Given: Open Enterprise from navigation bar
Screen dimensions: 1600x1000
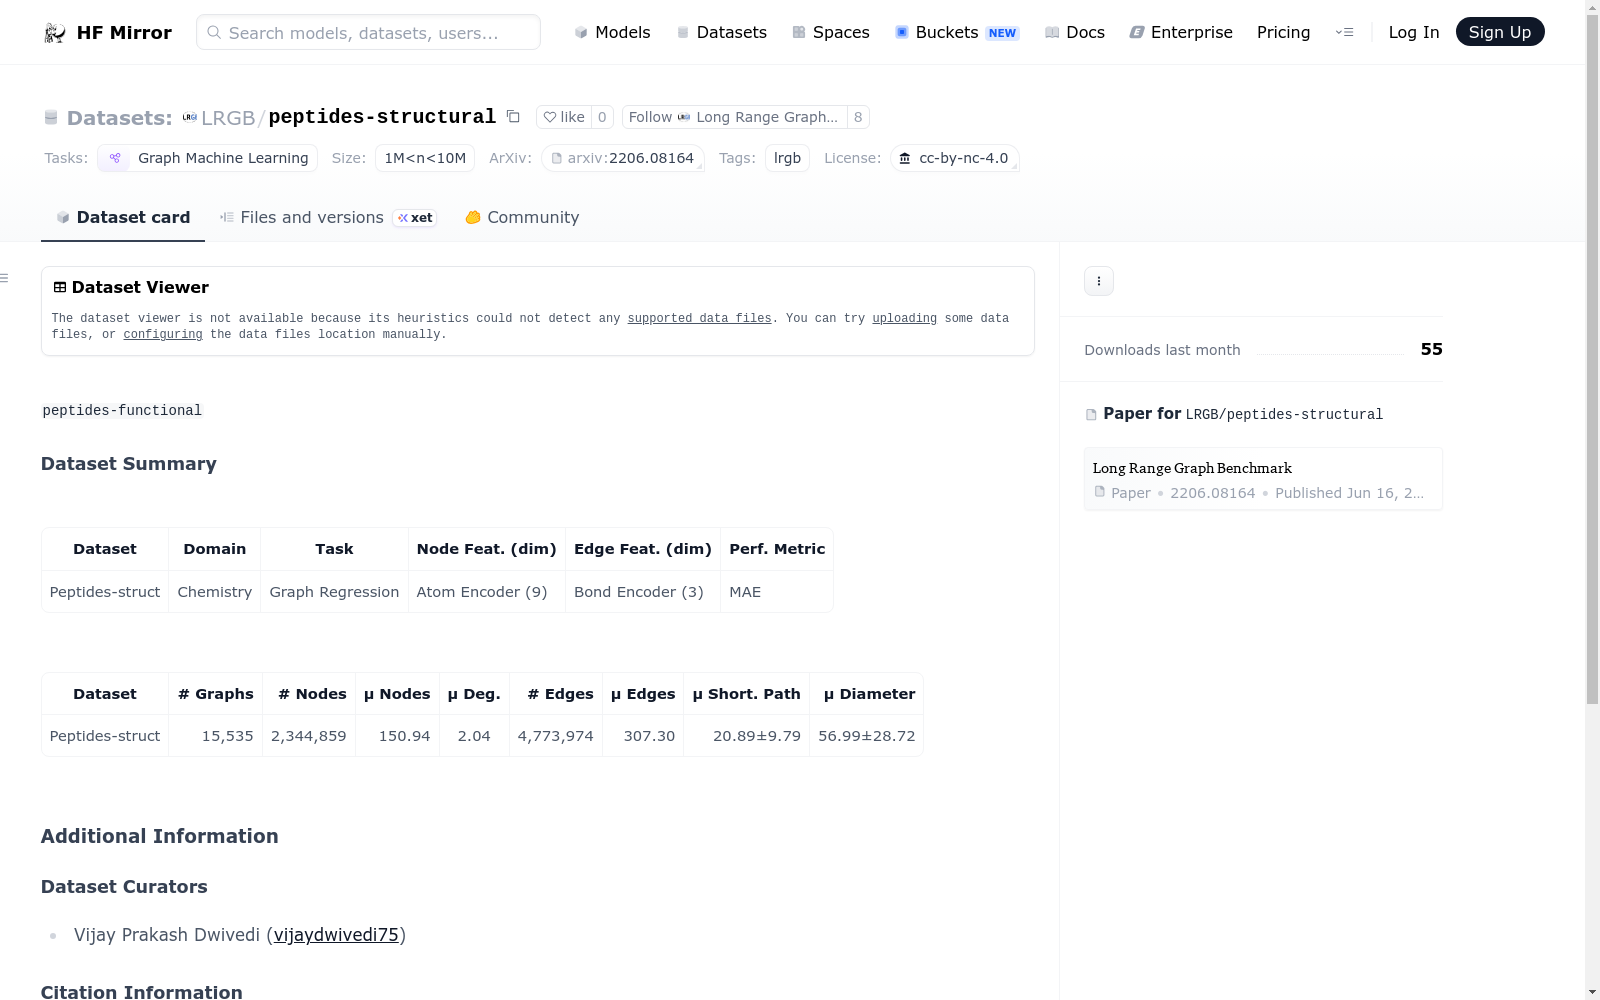Looking at the screenshot, I should point(1181,33).
